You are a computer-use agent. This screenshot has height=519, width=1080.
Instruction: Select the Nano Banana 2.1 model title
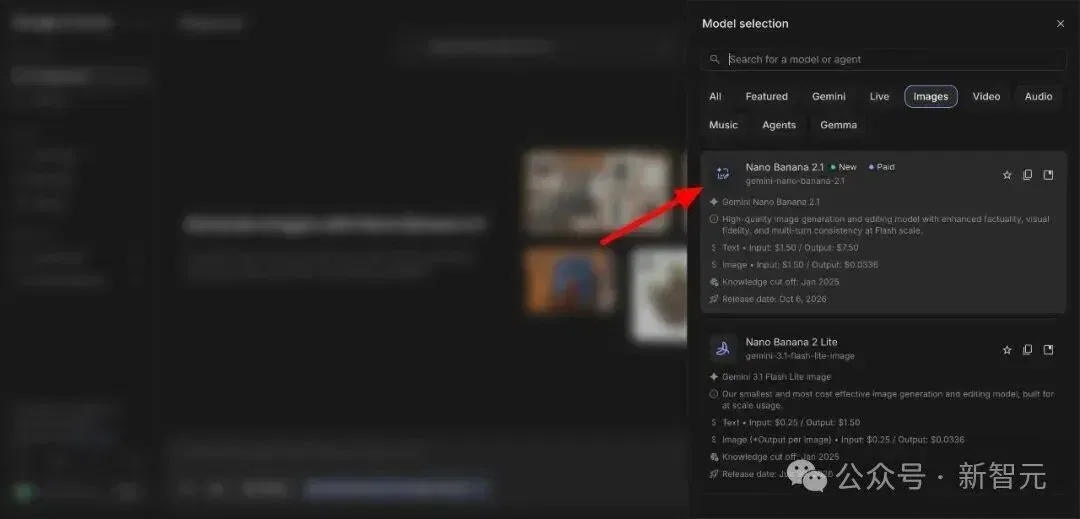point(785,167)
